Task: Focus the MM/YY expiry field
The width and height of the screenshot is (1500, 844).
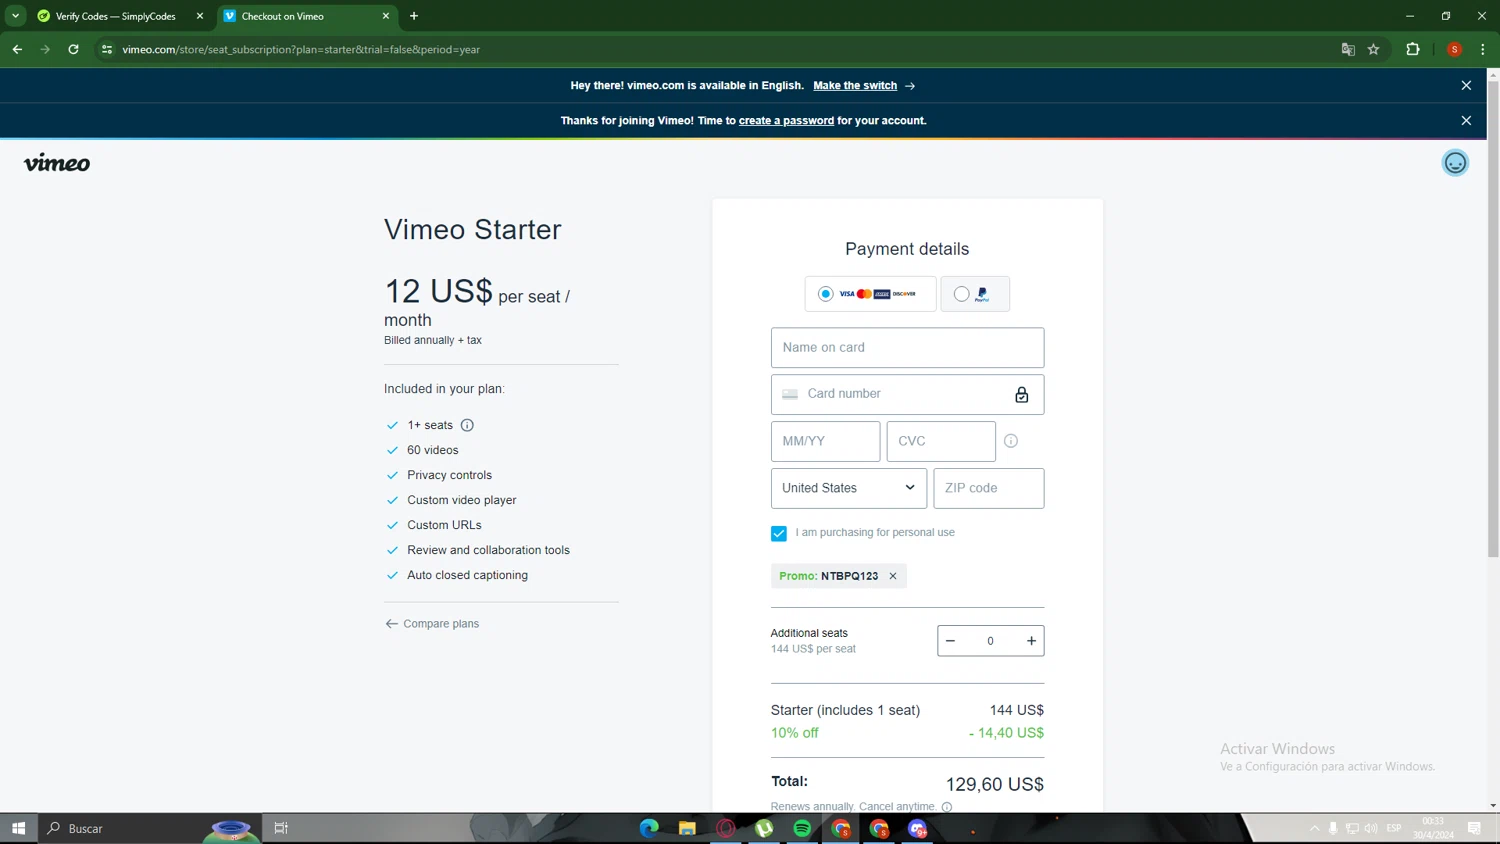Action: [825, 441]
